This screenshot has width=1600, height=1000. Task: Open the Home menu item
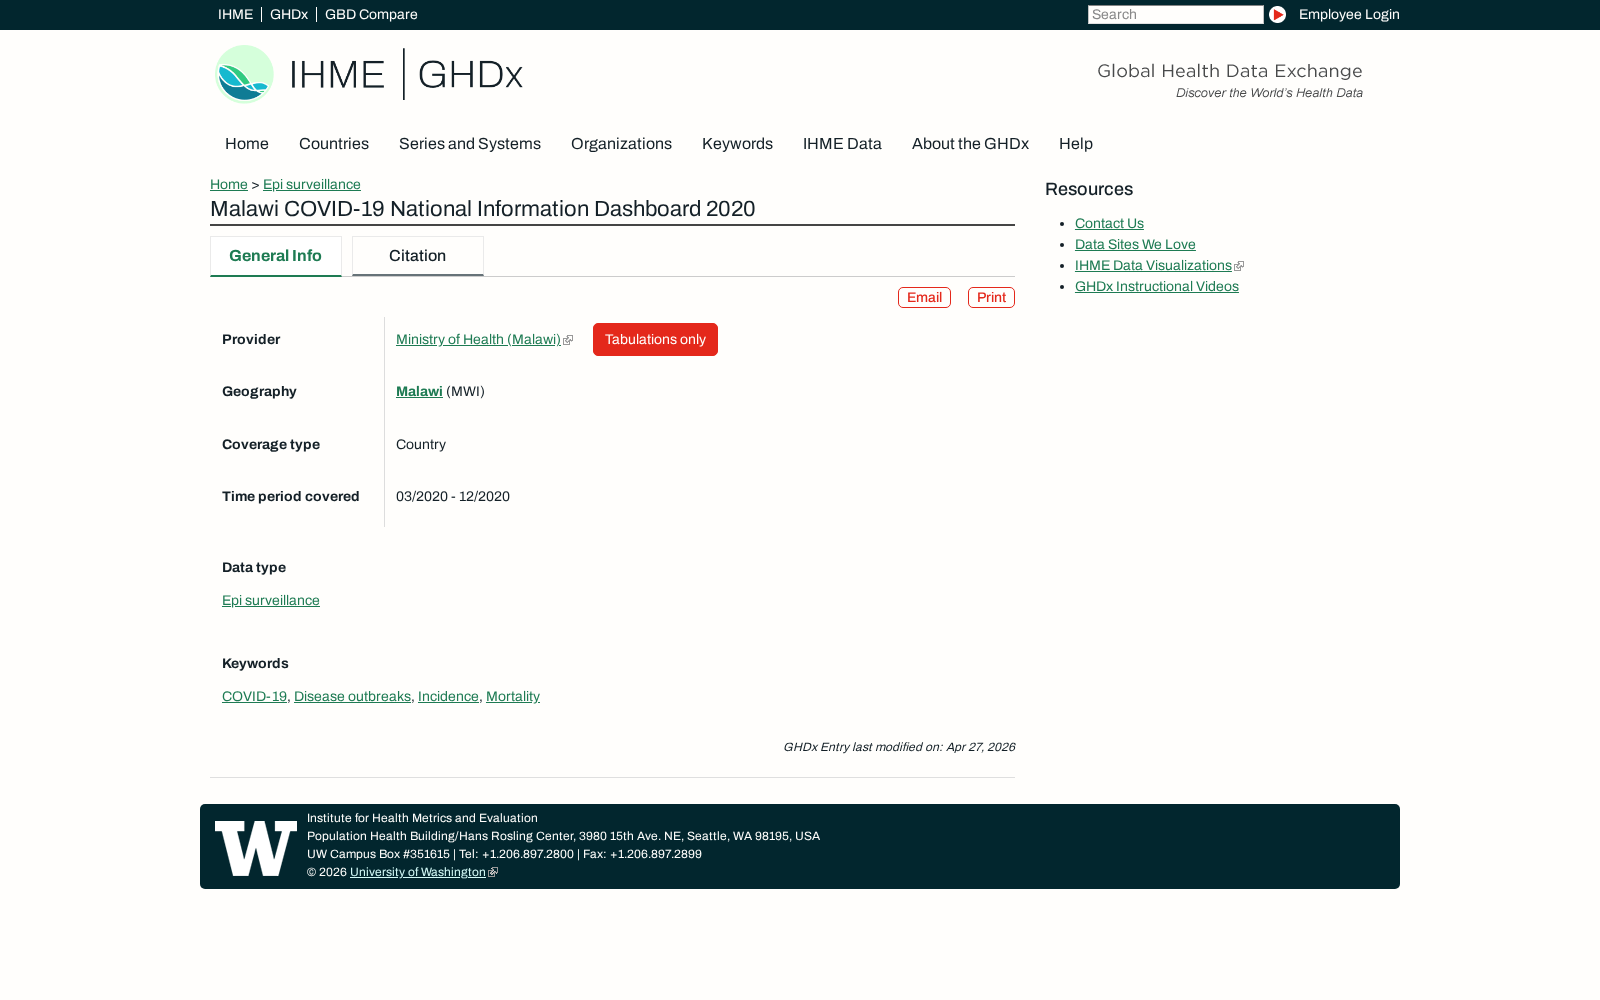247,144
